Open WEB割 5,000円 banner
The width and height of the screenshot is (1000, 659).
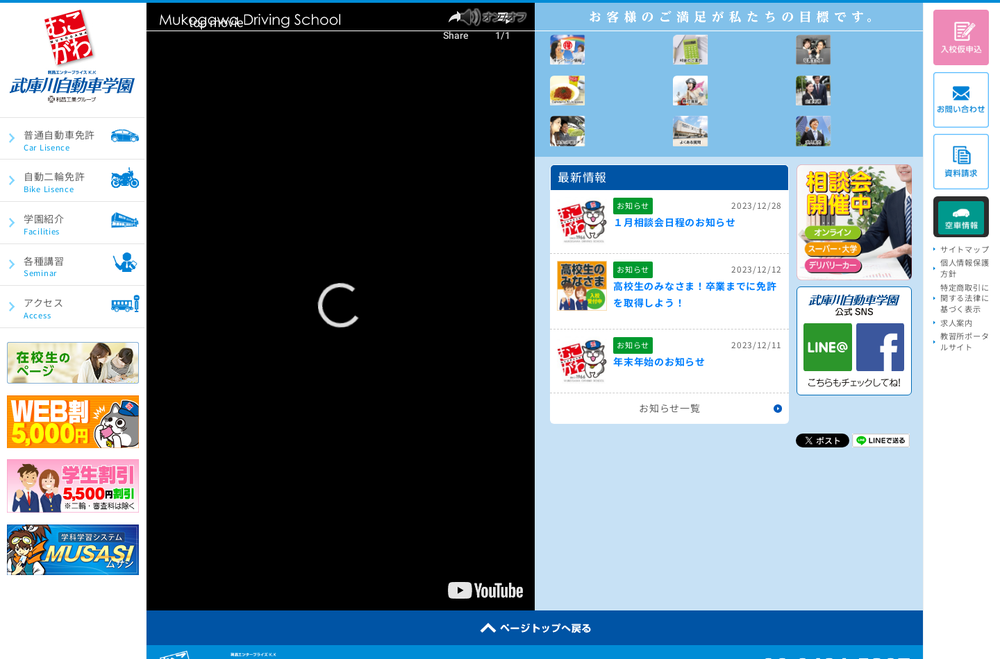coord(73,422)
